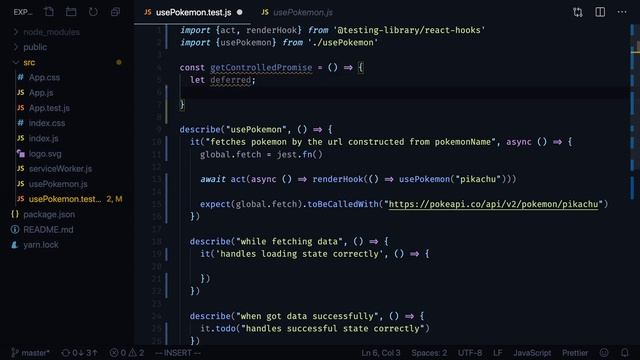Open the editor More Actions menu
This screenshot has width=640, height=360.
pos(622,12)
